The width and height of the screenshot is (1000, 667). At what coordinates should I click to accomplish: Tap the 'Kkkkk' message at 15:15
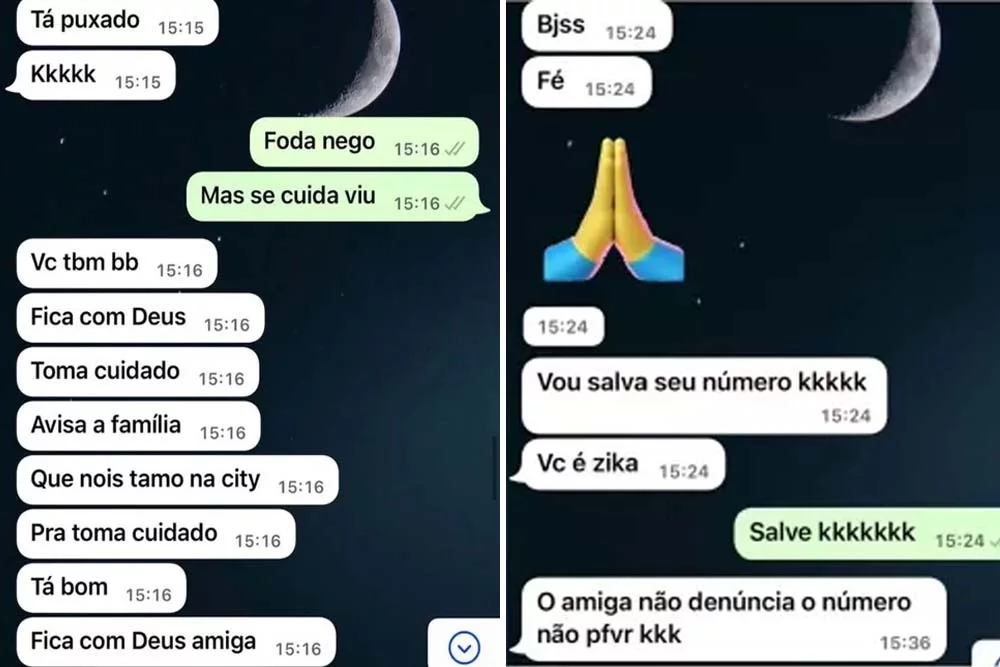tap(91, 75)
